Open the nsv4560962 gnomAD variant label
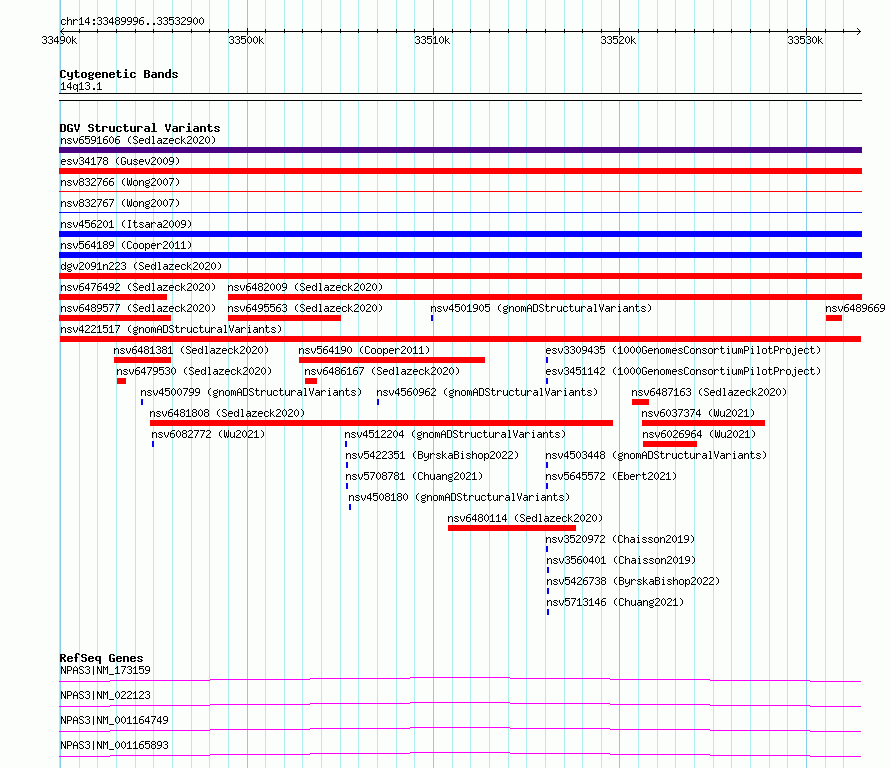Image resolution: width=890 pixels, height=768 pixels. [487, 392]
